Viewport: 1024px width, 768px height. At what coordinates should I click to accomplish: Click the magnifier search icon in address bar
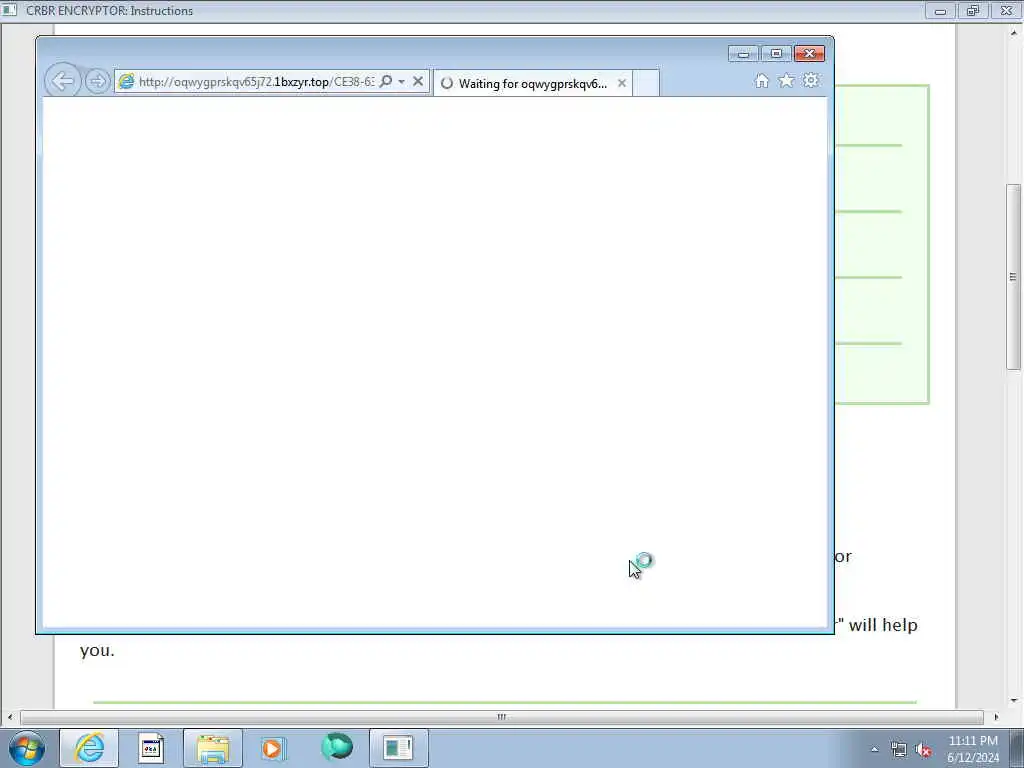click(x=386, y=81)
